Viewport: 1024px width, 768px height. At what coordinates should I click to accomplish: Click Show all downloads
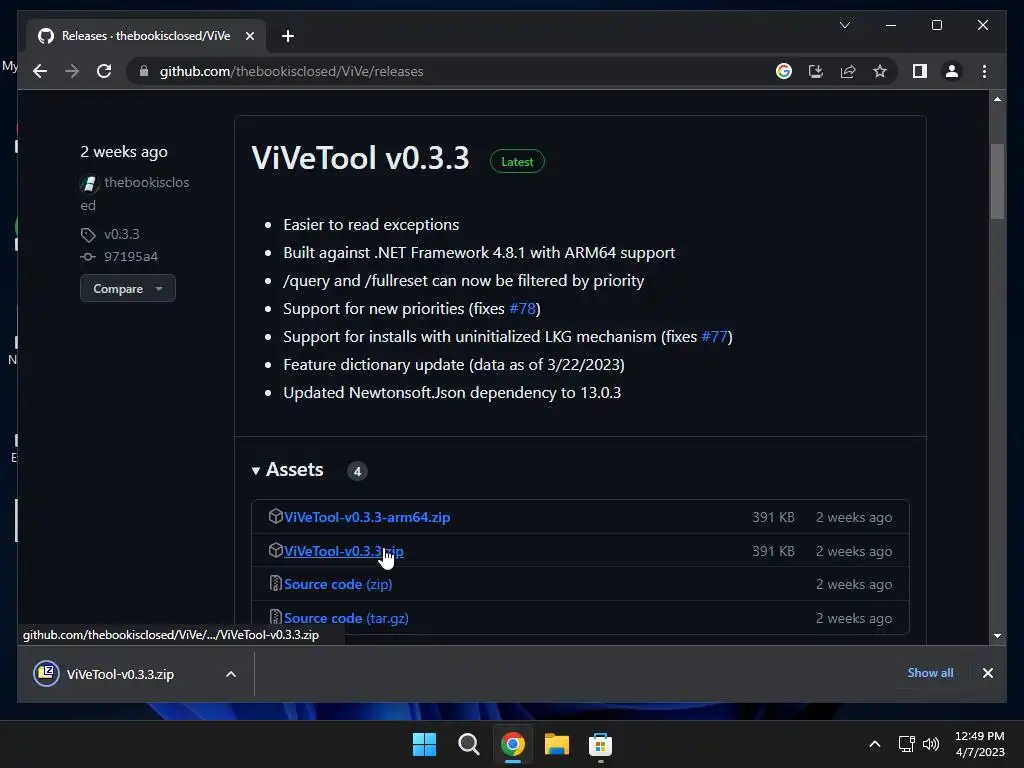(930, 673)
